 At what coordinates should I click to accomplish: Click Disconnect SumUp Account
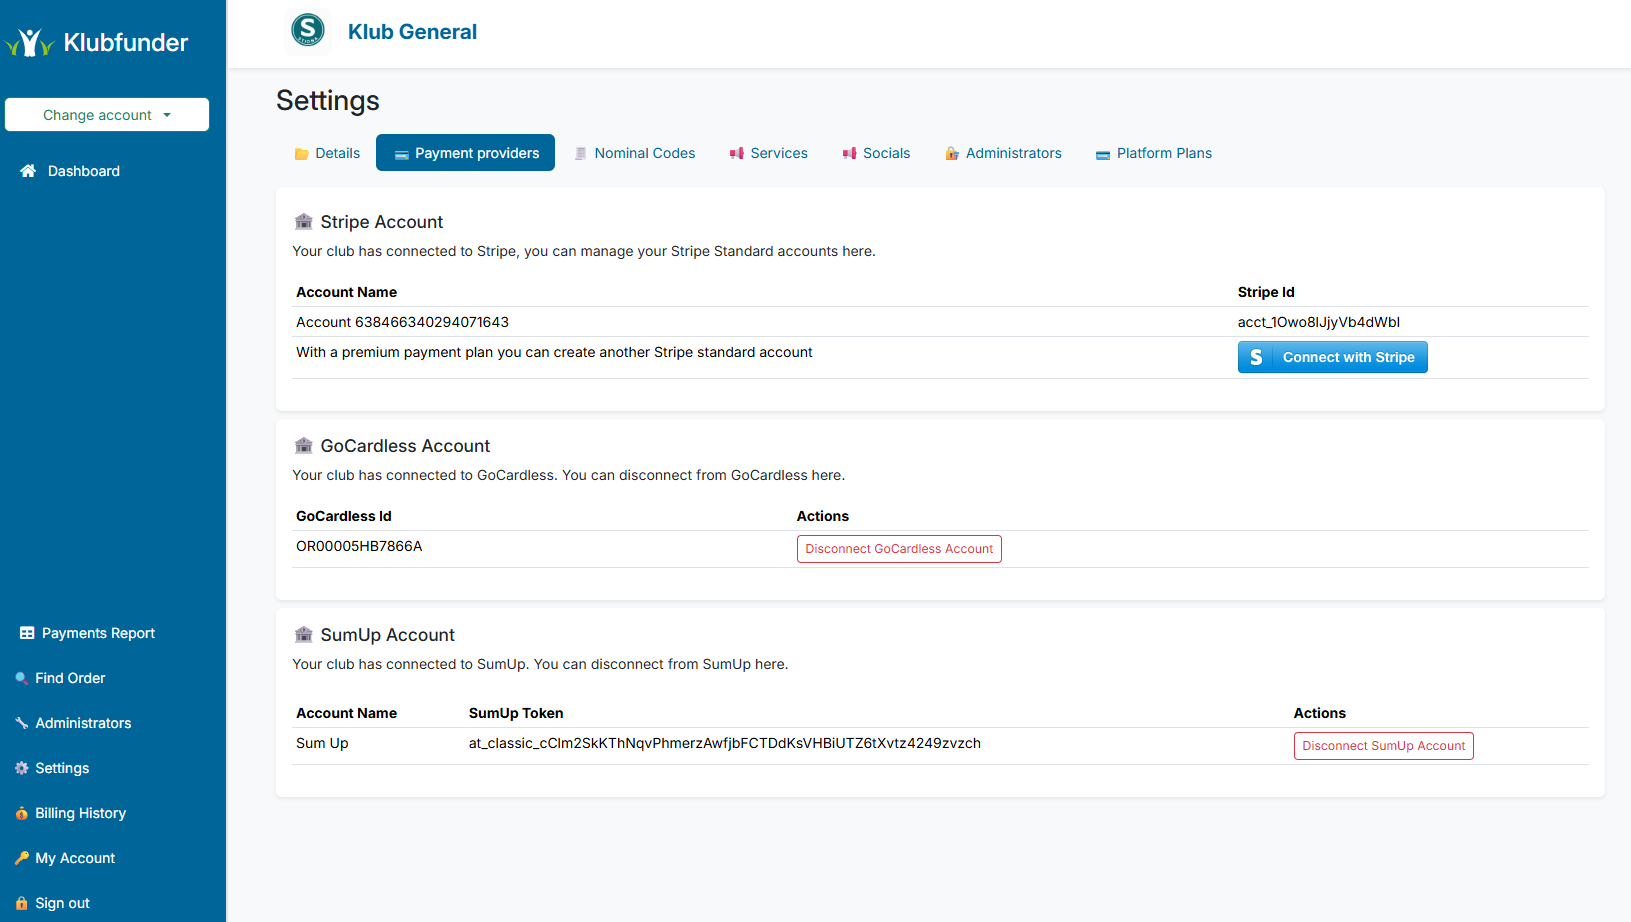pos(1383,745)
